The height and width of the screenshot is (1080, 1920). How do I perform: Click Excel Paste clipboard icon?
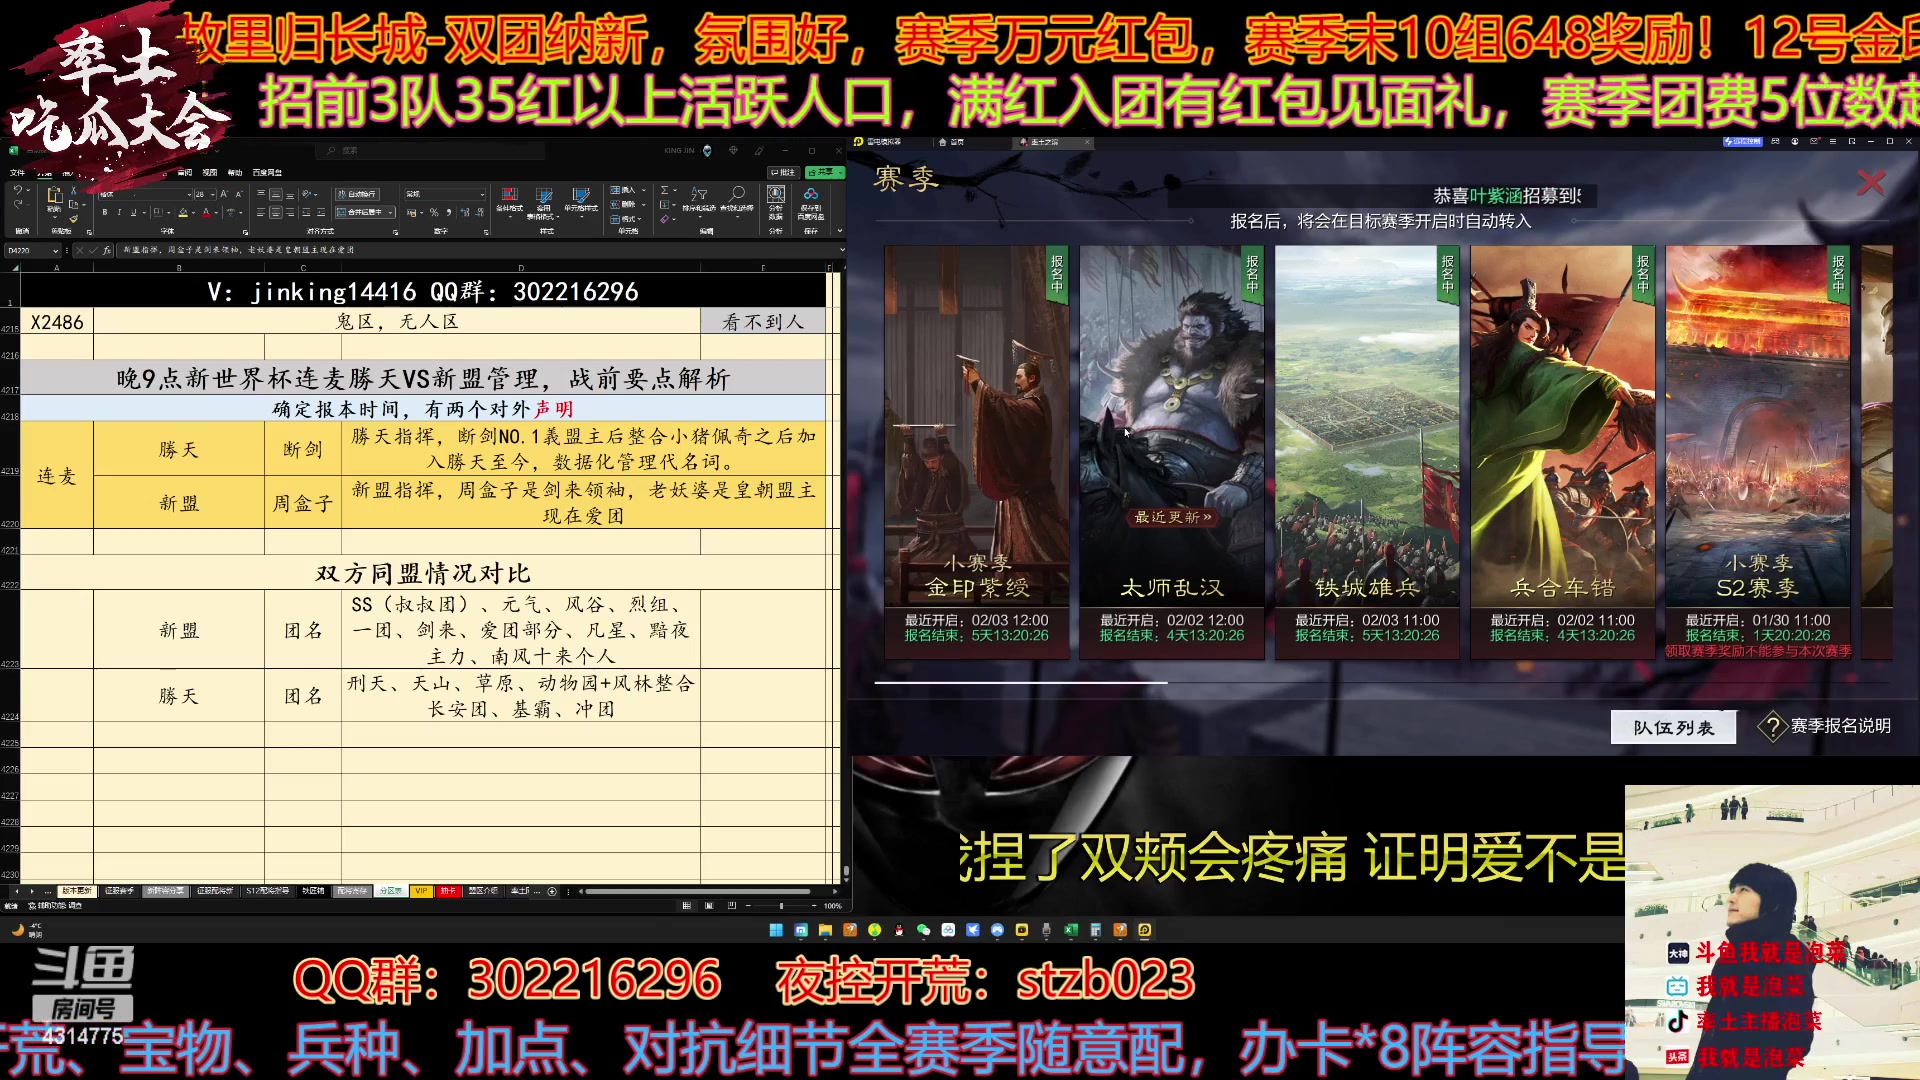click(x=55, y=195)
